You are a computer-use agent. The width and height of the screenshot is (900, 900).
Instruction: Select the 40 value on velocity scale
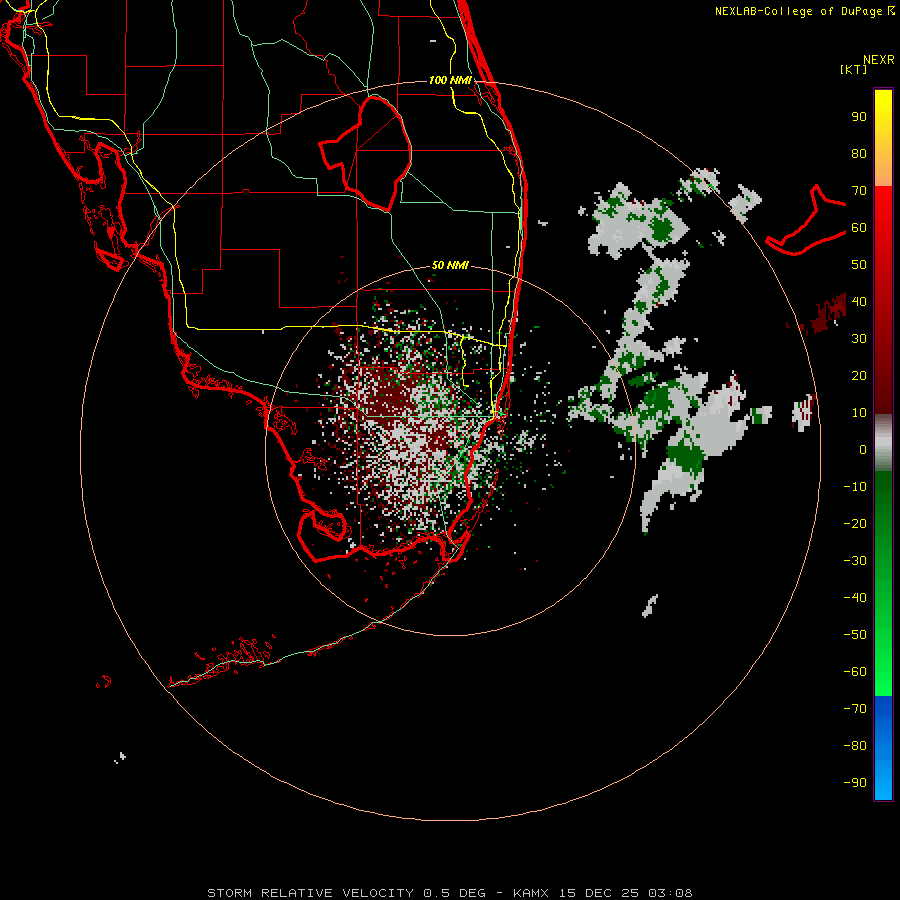pyautogui.click(x=859, y=301)
